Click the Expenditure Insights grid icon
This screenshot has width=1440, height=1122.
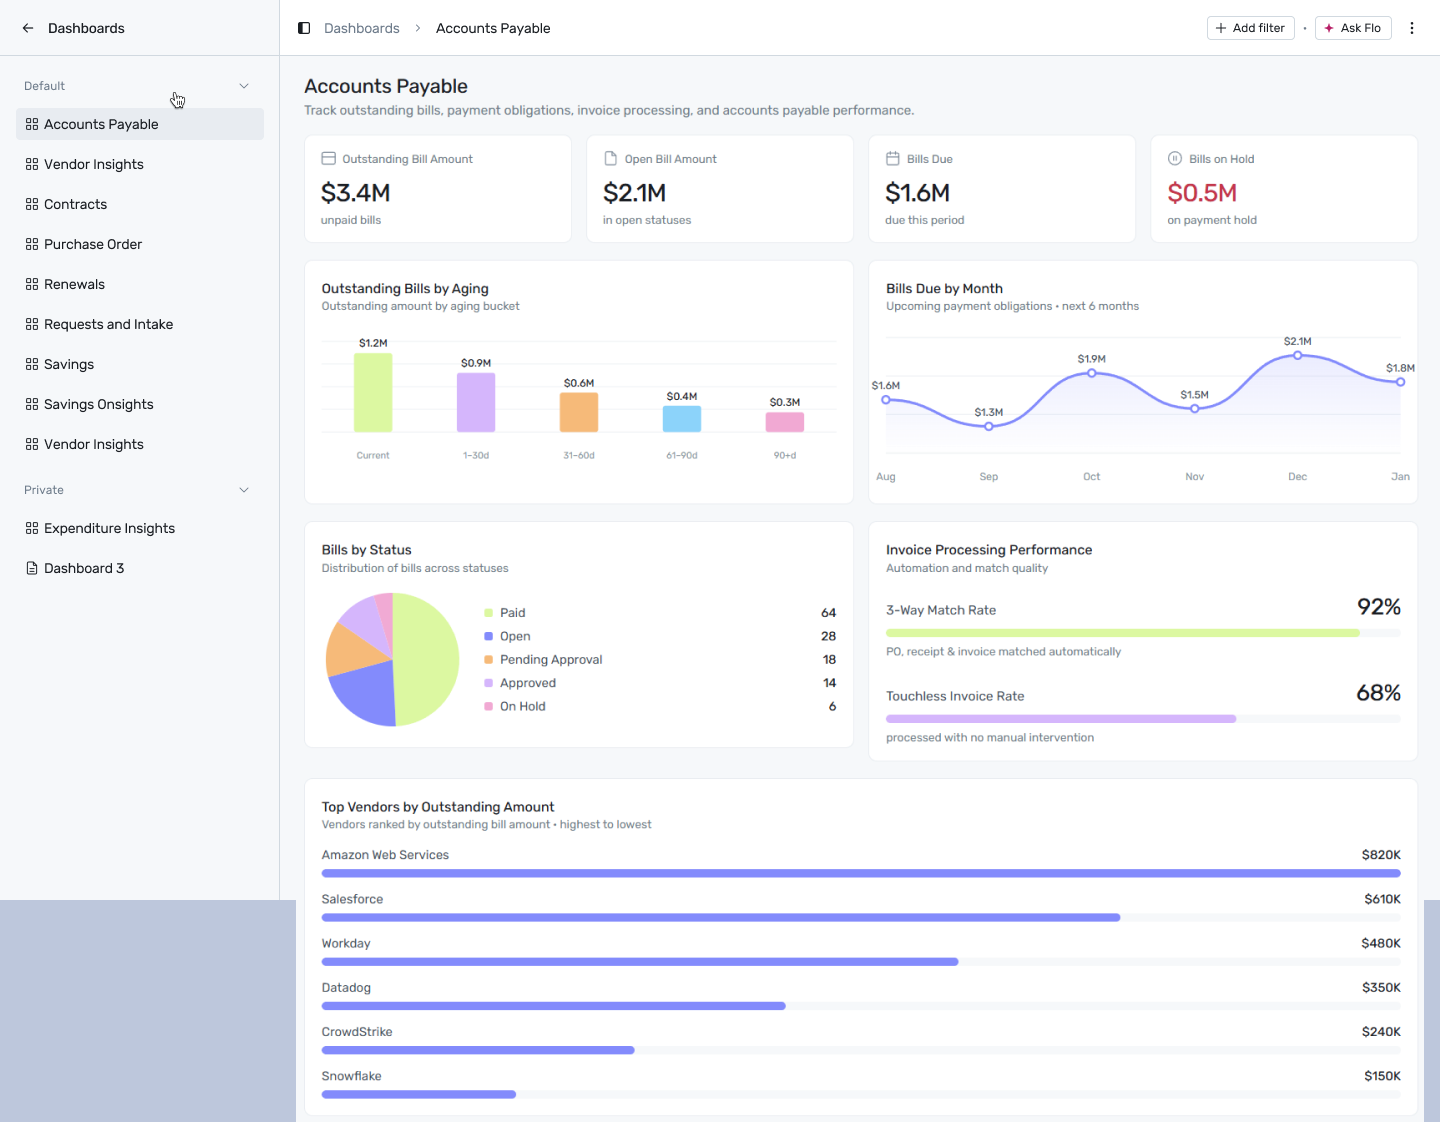[32, 528]
